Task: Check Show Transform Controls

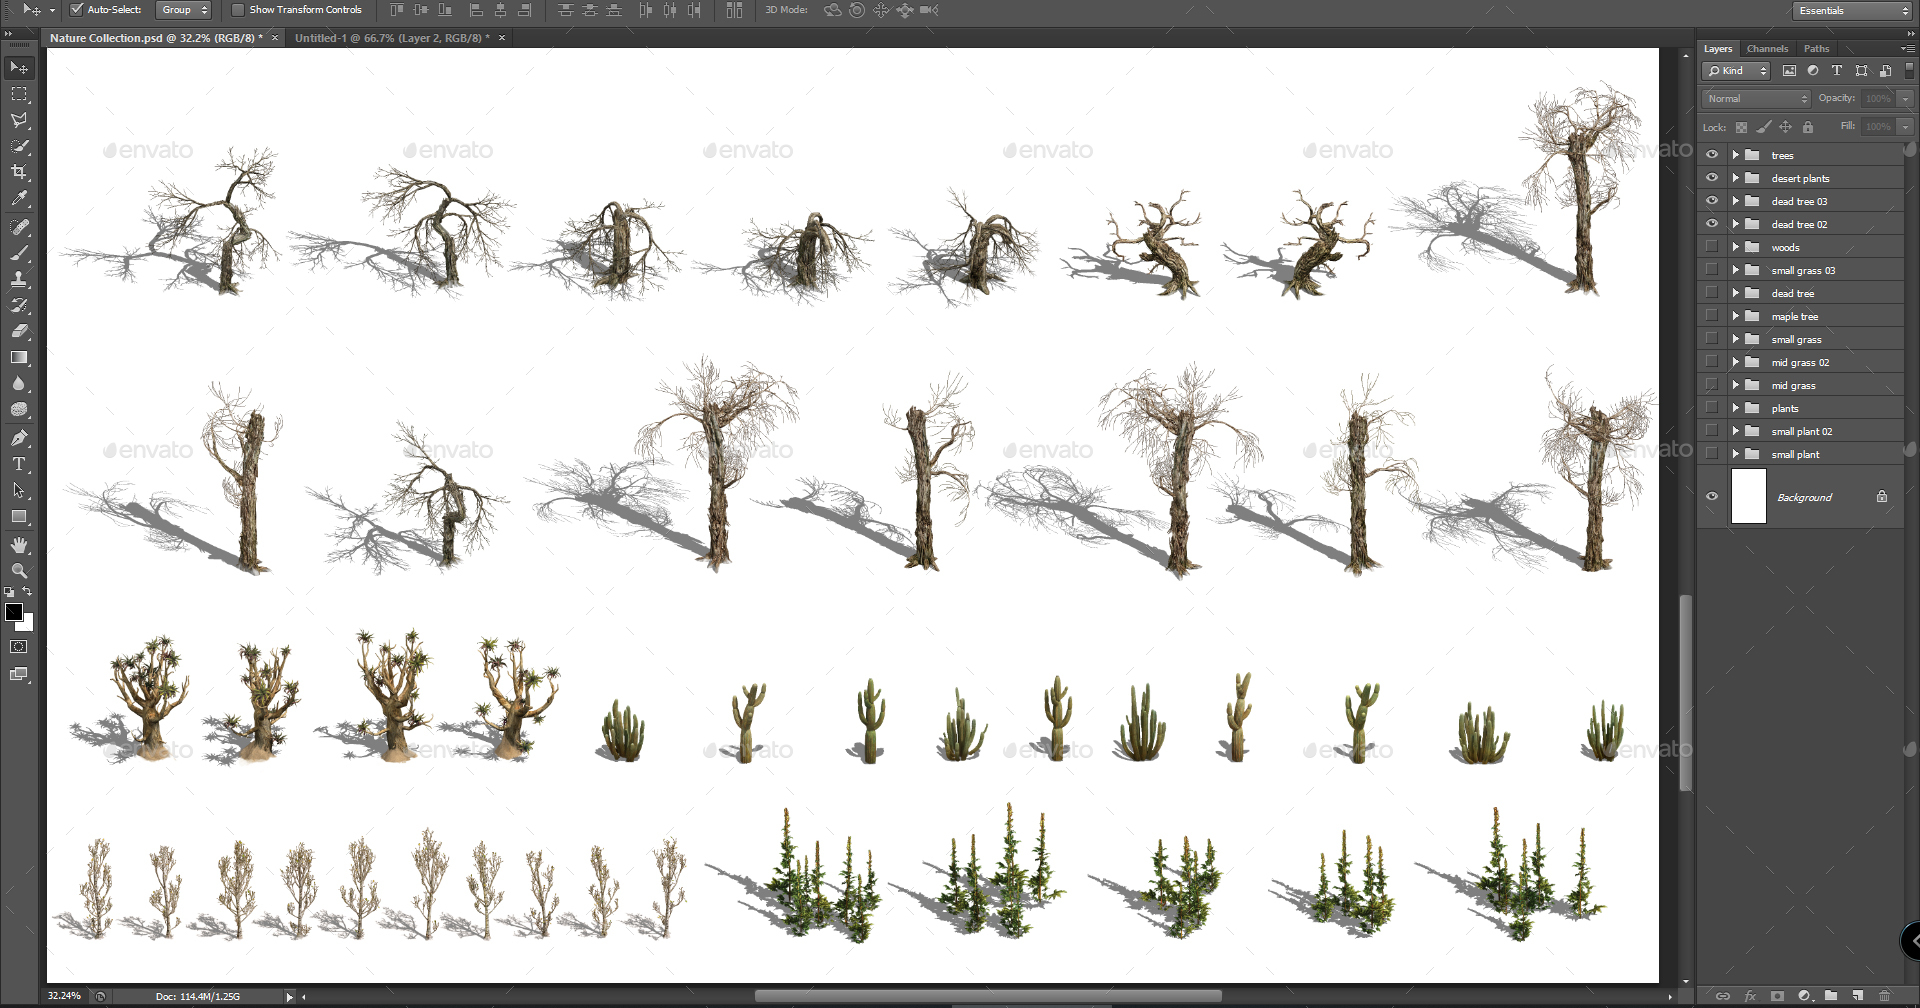Action: [237, 10]
